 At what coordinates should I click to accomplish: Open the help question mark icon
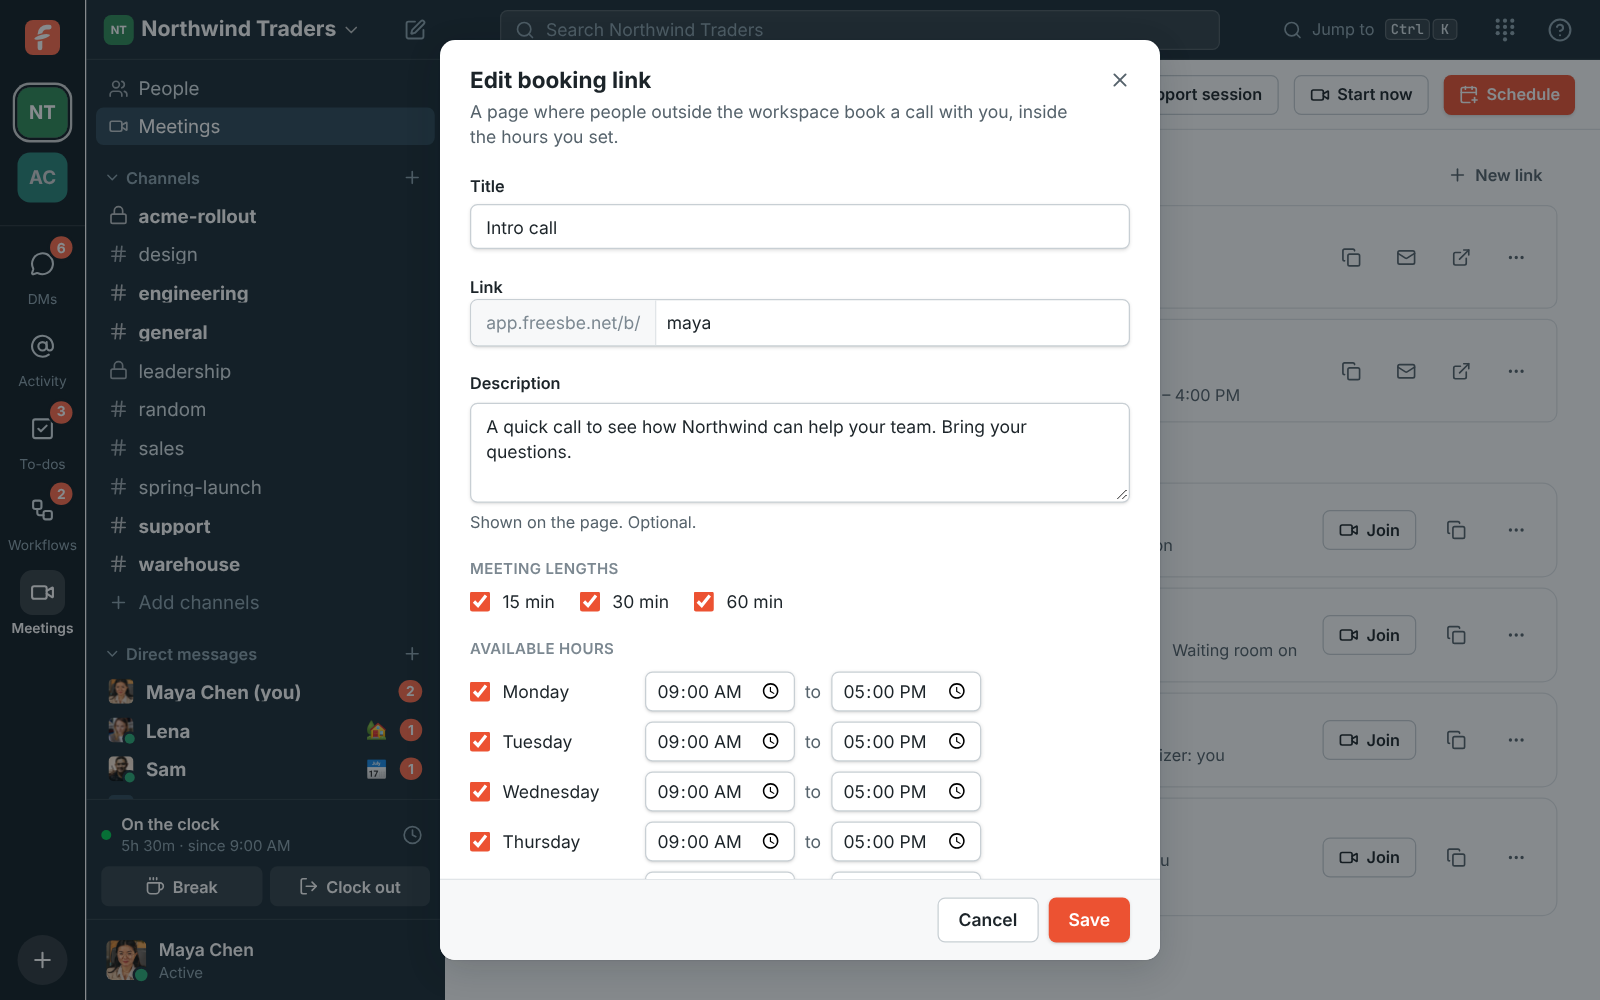click(x=1560, y=29)
